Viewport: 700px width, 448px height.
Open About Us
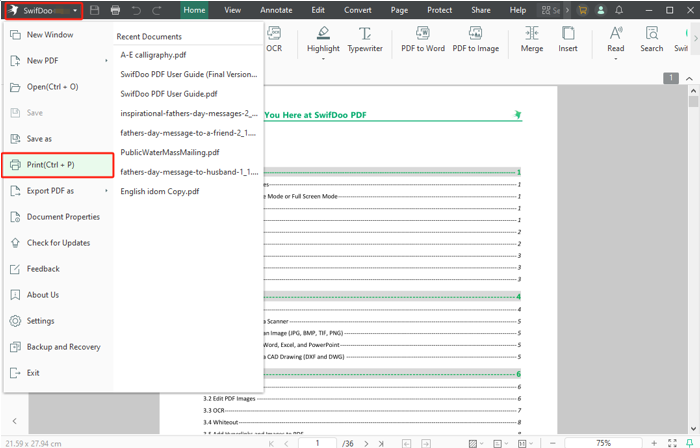58,295
